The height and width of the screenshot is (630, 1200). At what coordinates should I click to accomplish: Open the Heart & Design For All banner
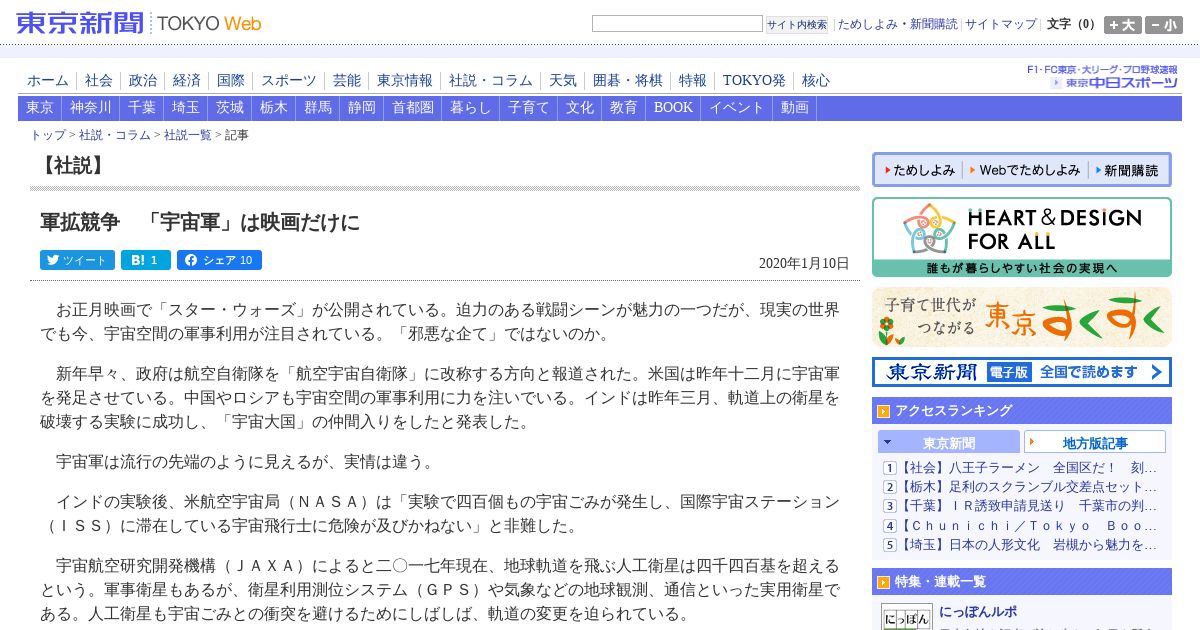tap(1022, 237)
